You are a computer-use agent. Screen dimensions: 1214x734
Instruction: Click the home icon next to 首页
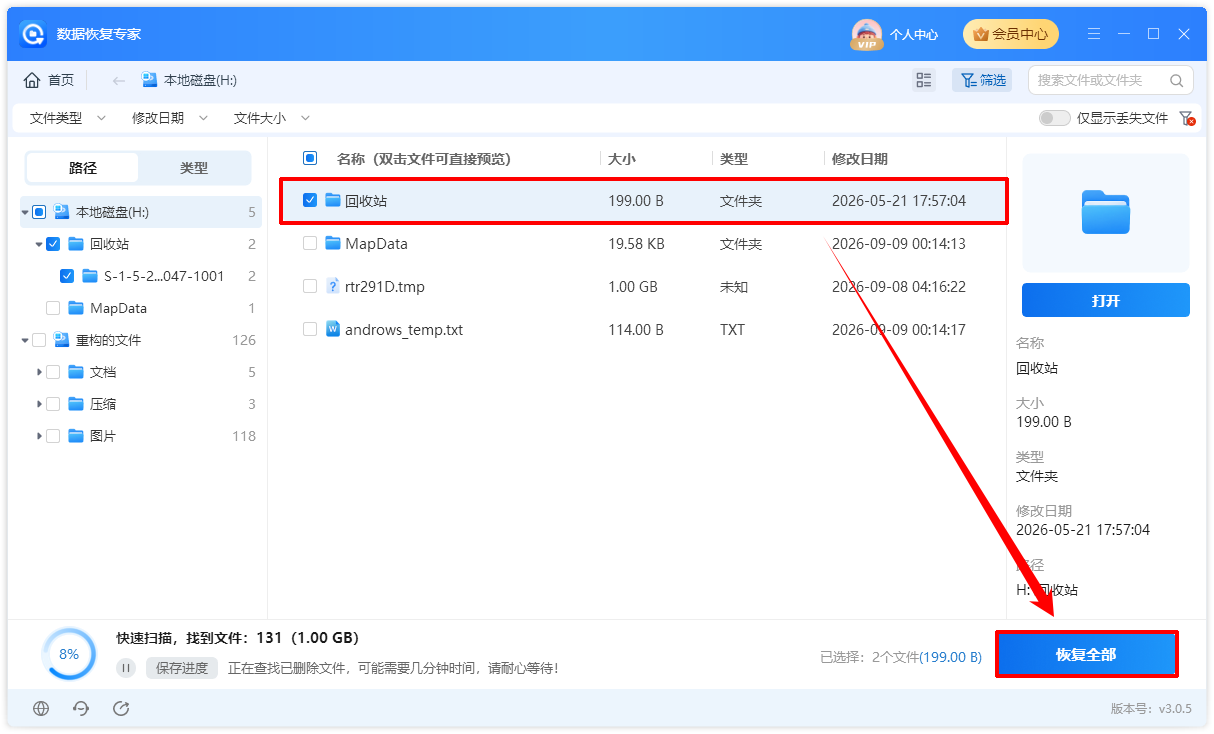[x=32, y=80]
